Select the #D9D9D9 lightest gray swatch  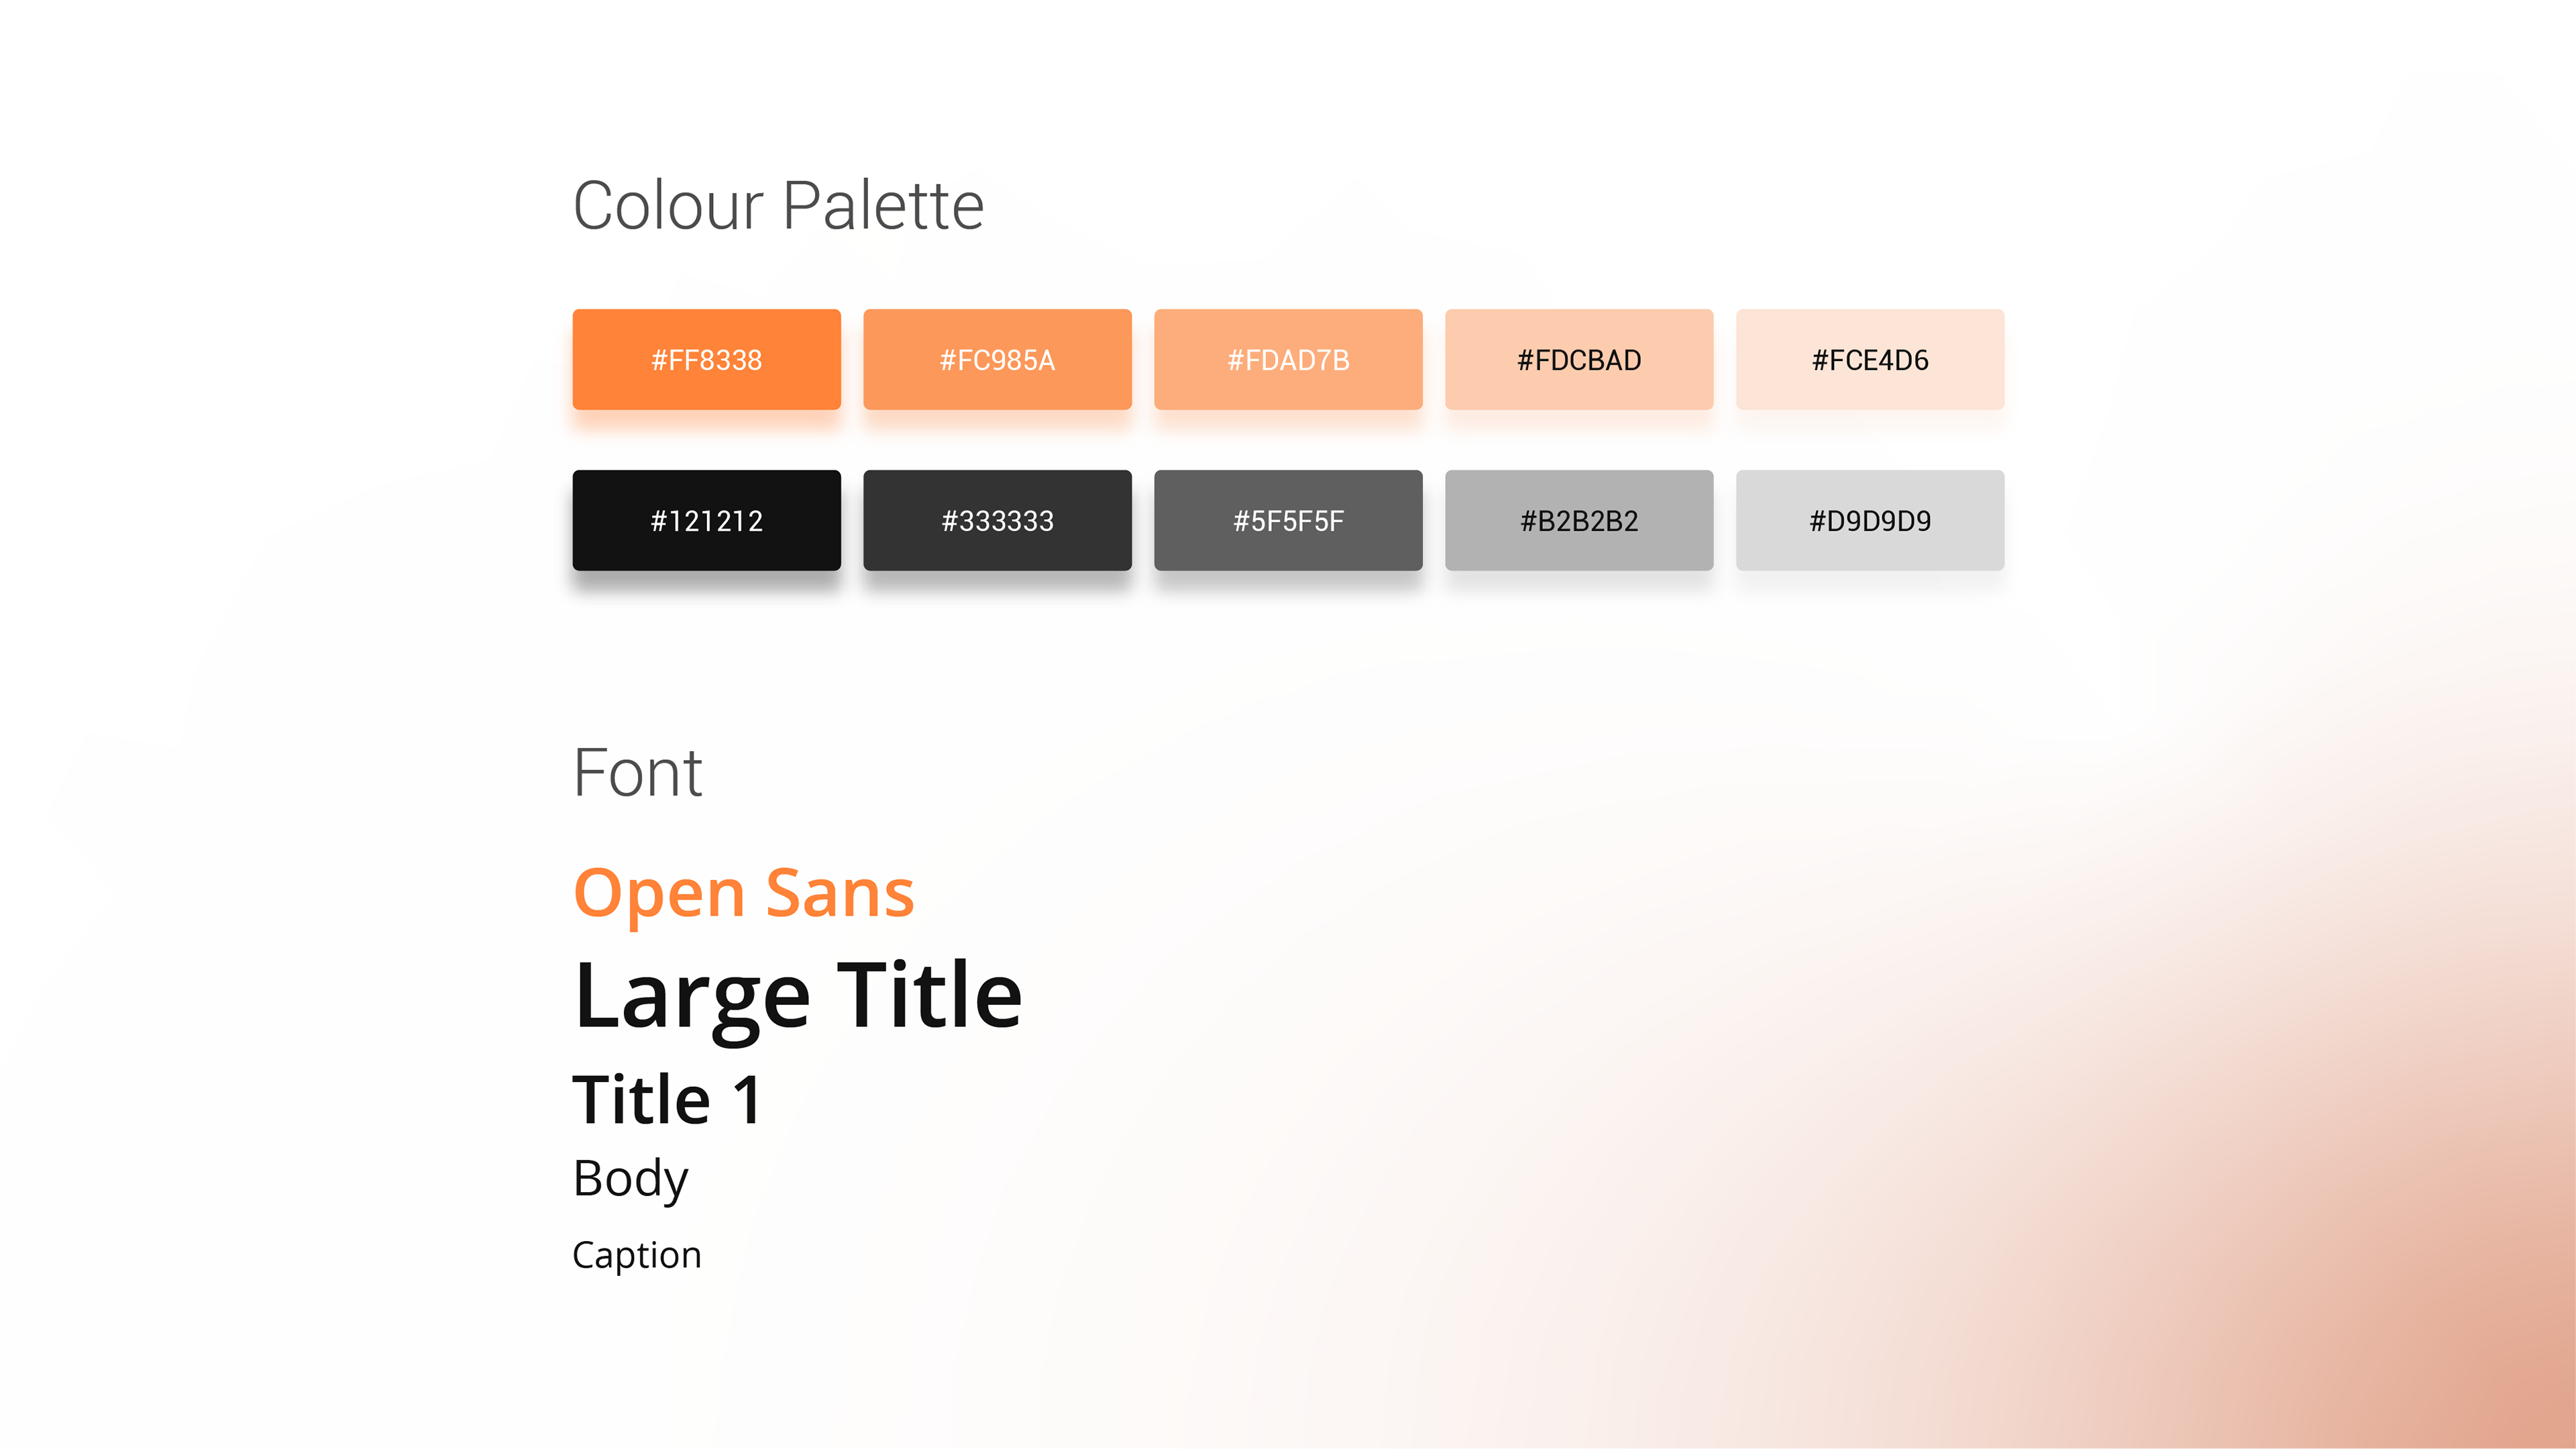click(1870, 520)
